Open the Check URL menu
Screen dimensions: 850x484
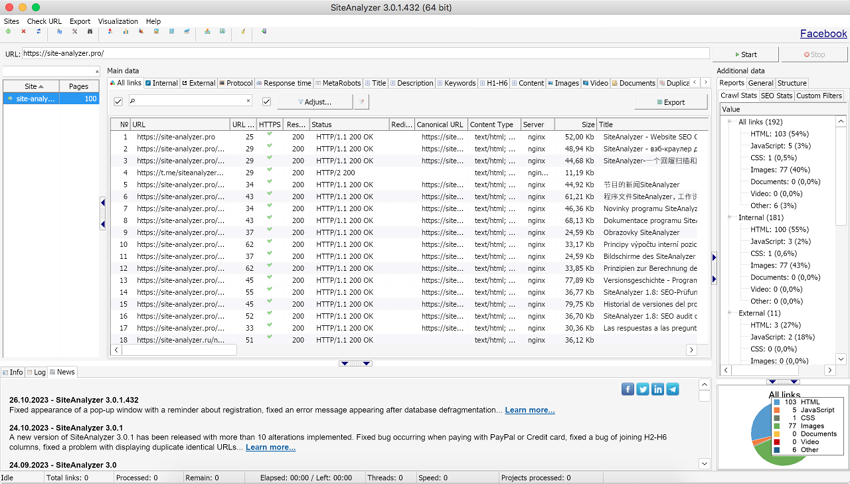[44, 21]
